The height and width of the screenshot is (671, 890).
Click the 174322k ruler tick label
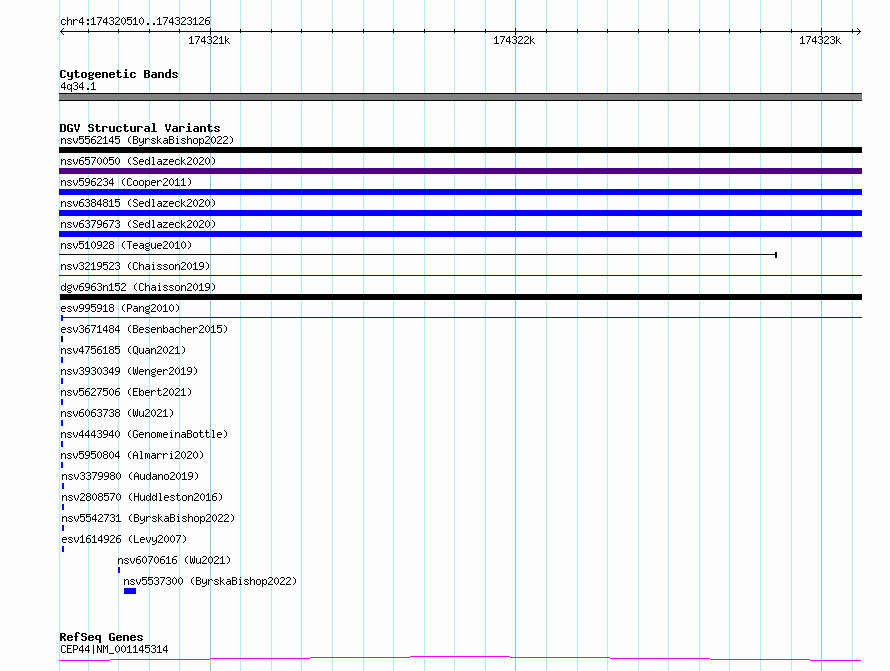pyautogui.click(x=514, y=40)
